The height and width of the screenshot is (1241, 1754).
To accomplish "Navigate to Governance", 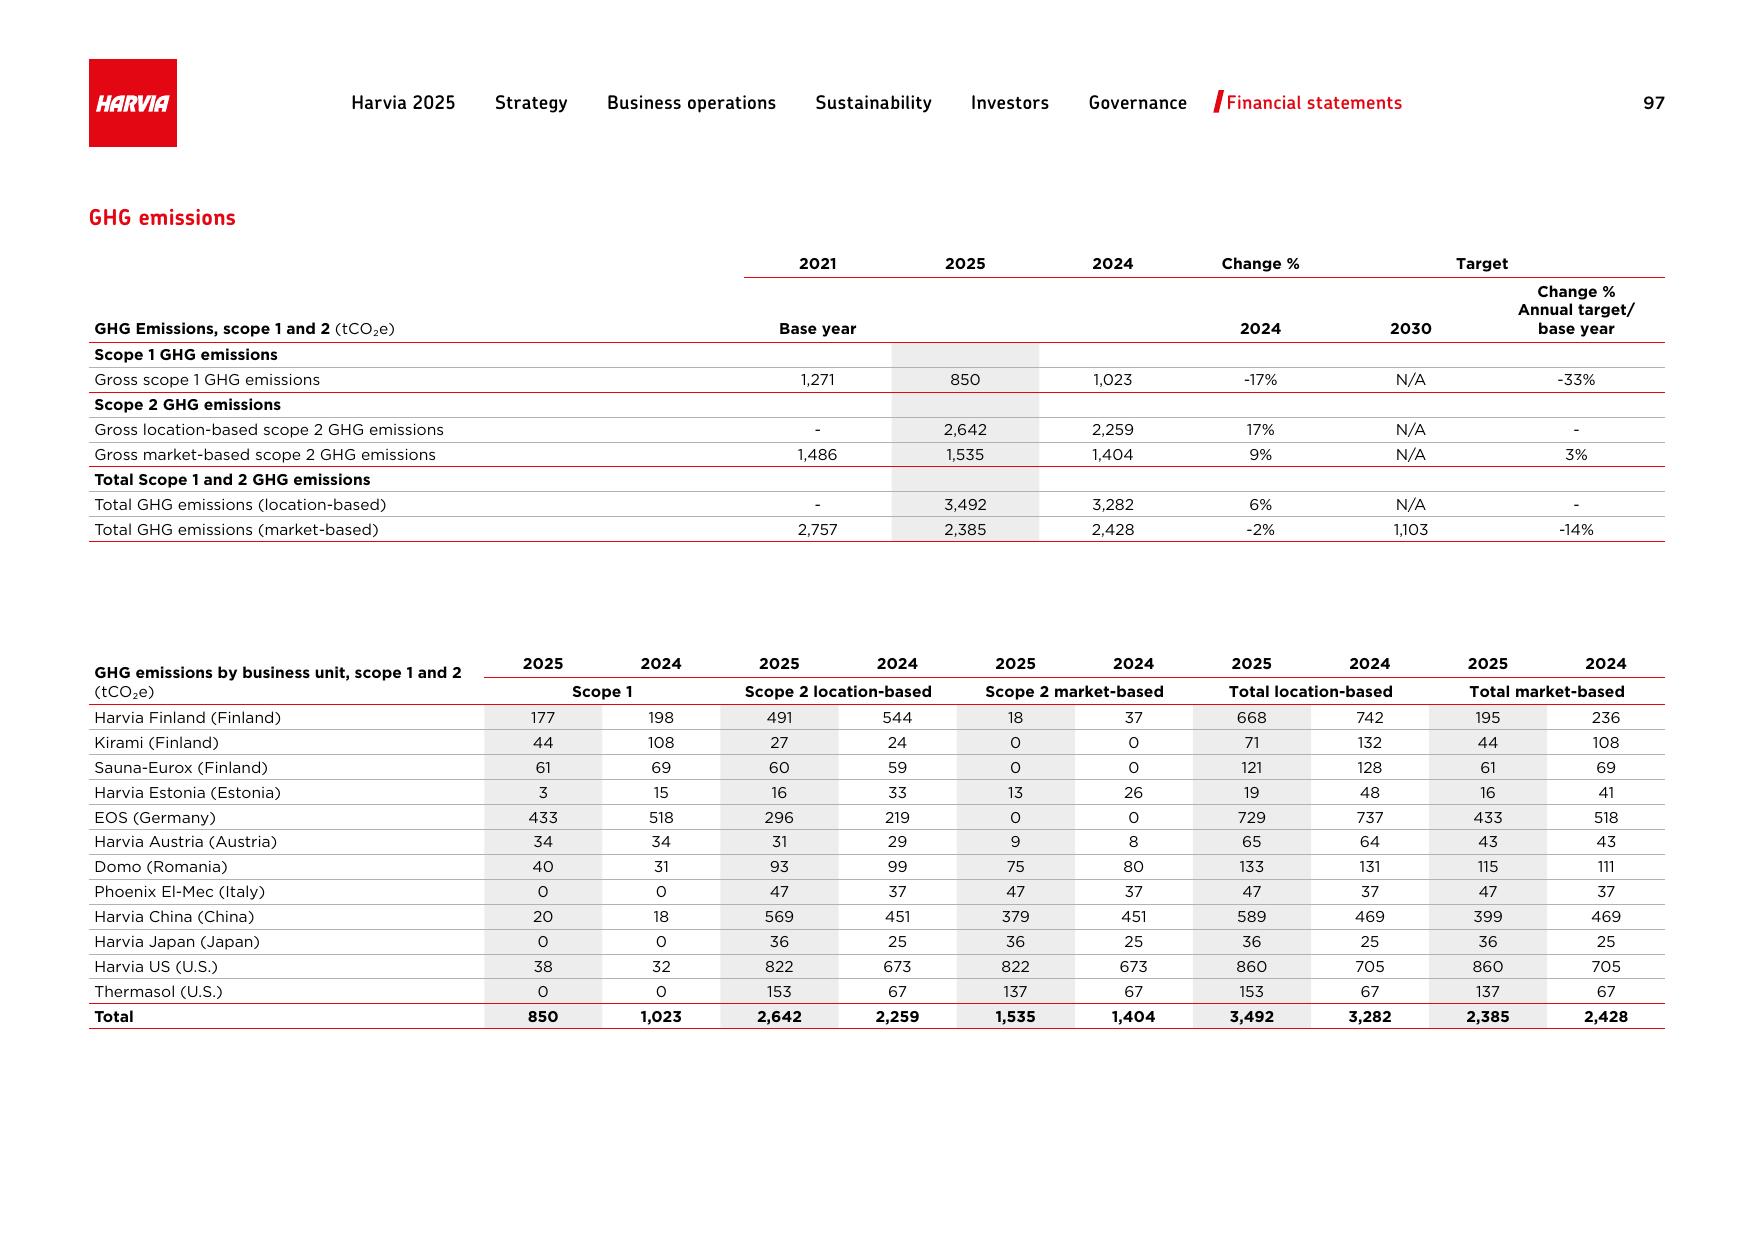I will pos(1138,103).
